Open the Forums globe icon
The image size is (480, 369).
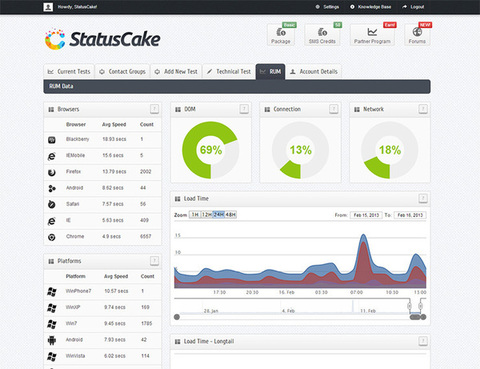[417, 32]
